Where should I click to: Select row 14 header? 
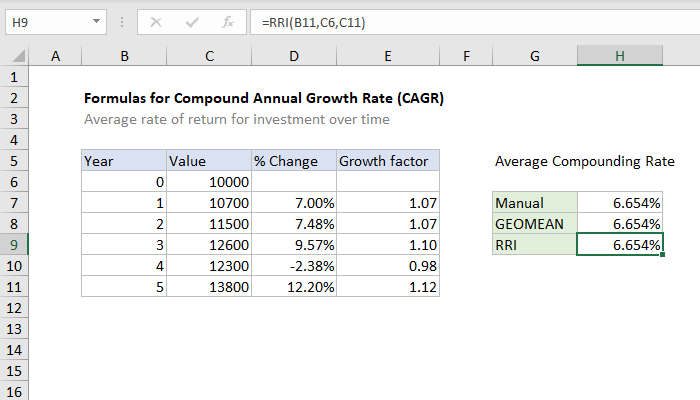(x=14, y=350)
